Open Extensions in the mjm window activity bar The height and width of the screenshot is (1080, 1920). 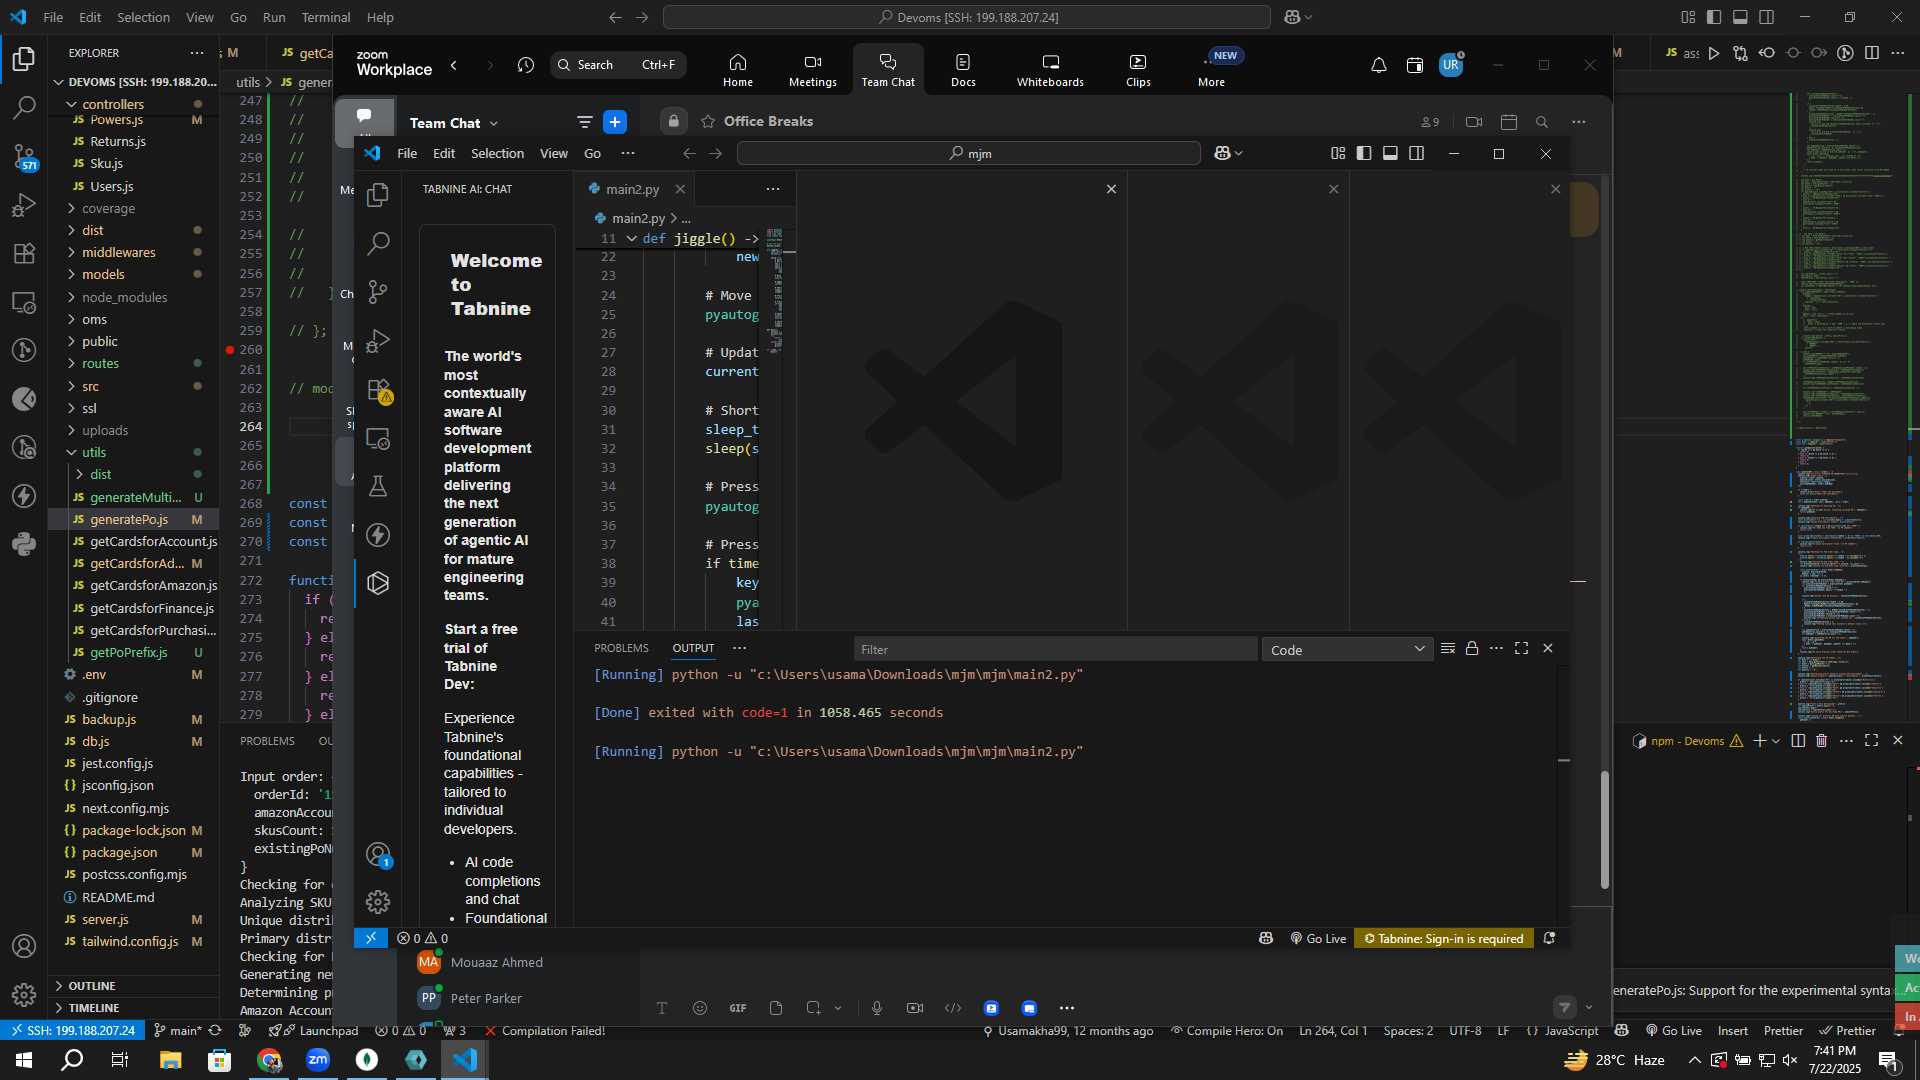(x=378, y=390)
